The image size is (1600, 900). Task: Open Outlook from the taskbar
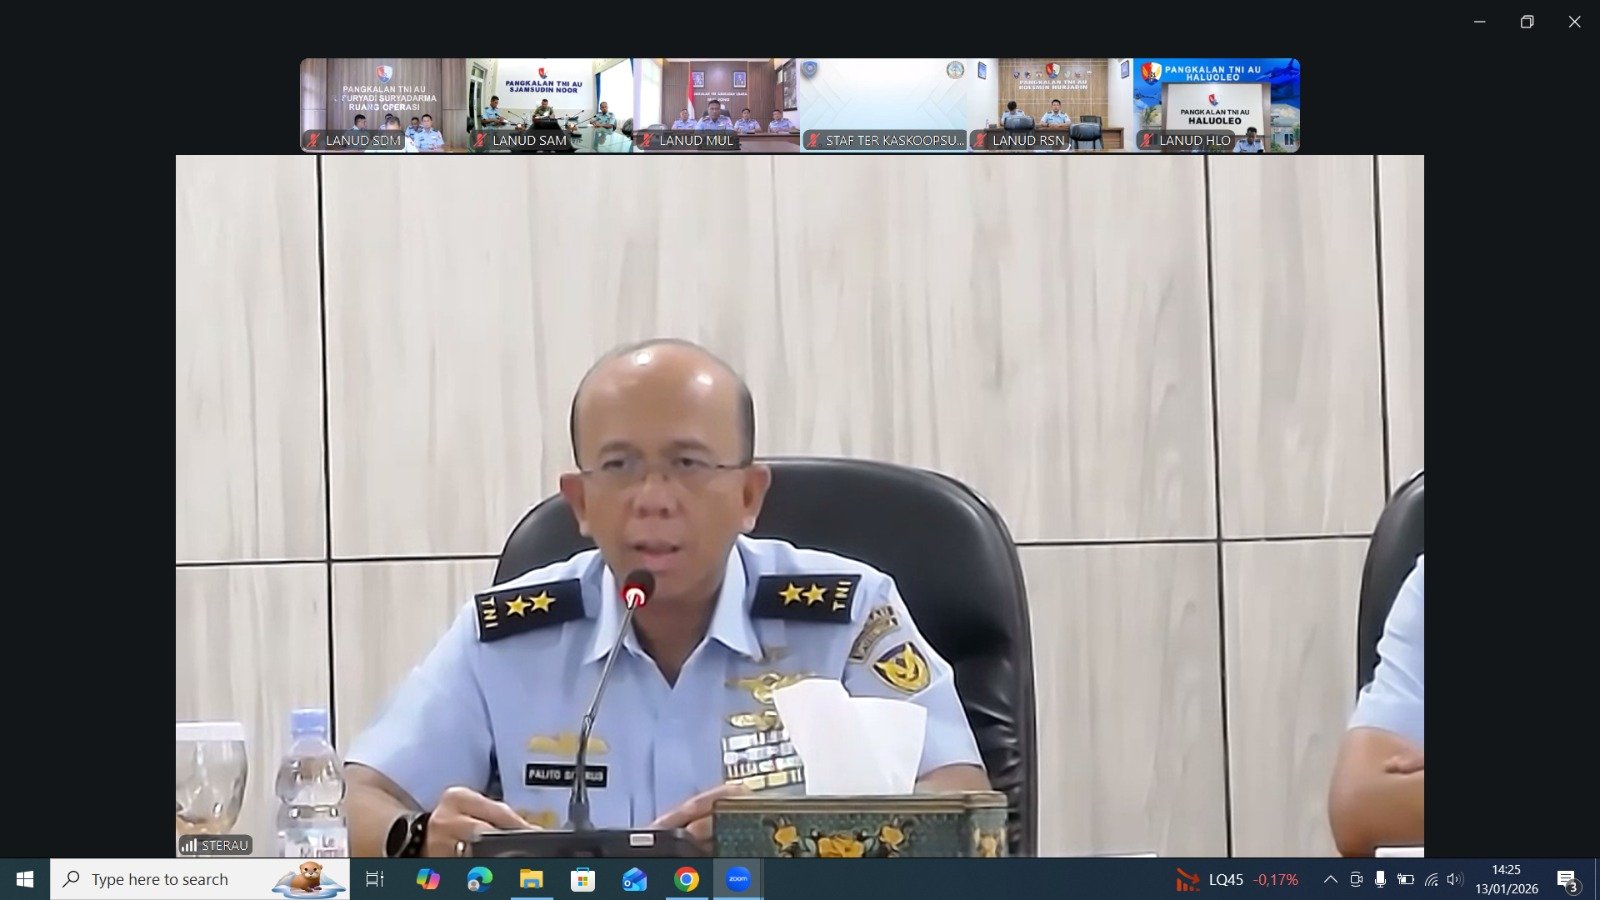tap(634, 879)
